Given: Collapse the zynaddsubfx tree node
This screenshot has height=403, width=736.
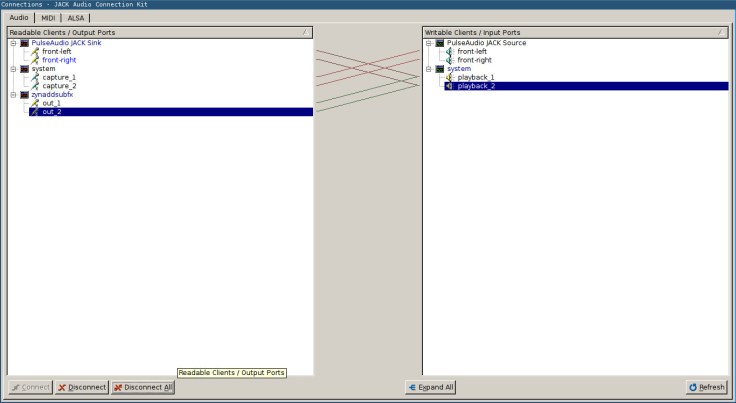Looking at the screenshot, I should point(13,94).
